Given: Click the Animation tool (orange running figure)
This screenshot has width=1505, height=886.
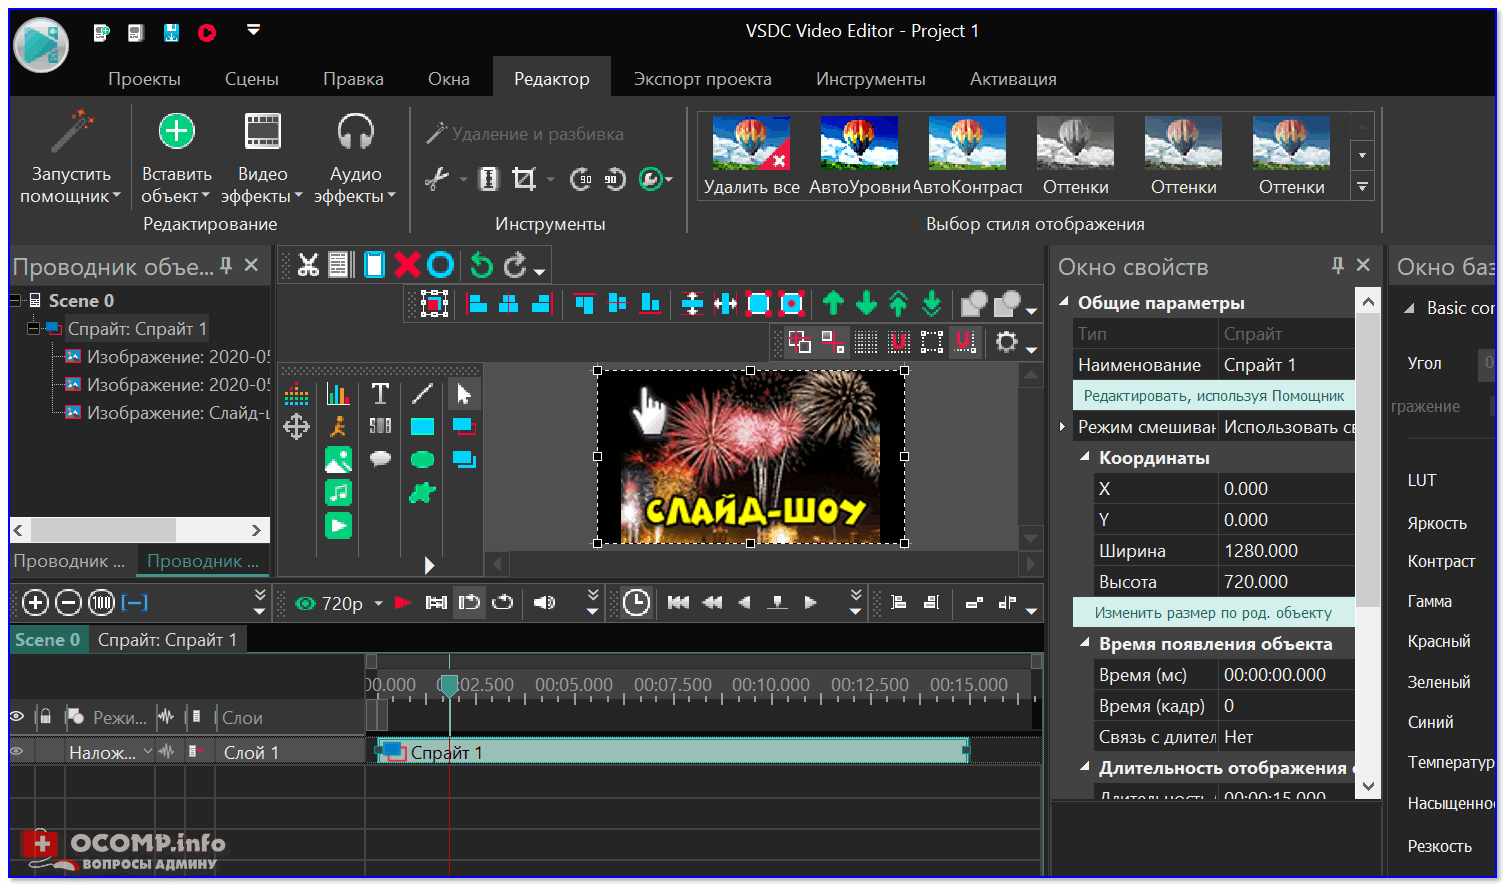Looking at the screenshot, I should pyautogui.click(x=338, y=427).
